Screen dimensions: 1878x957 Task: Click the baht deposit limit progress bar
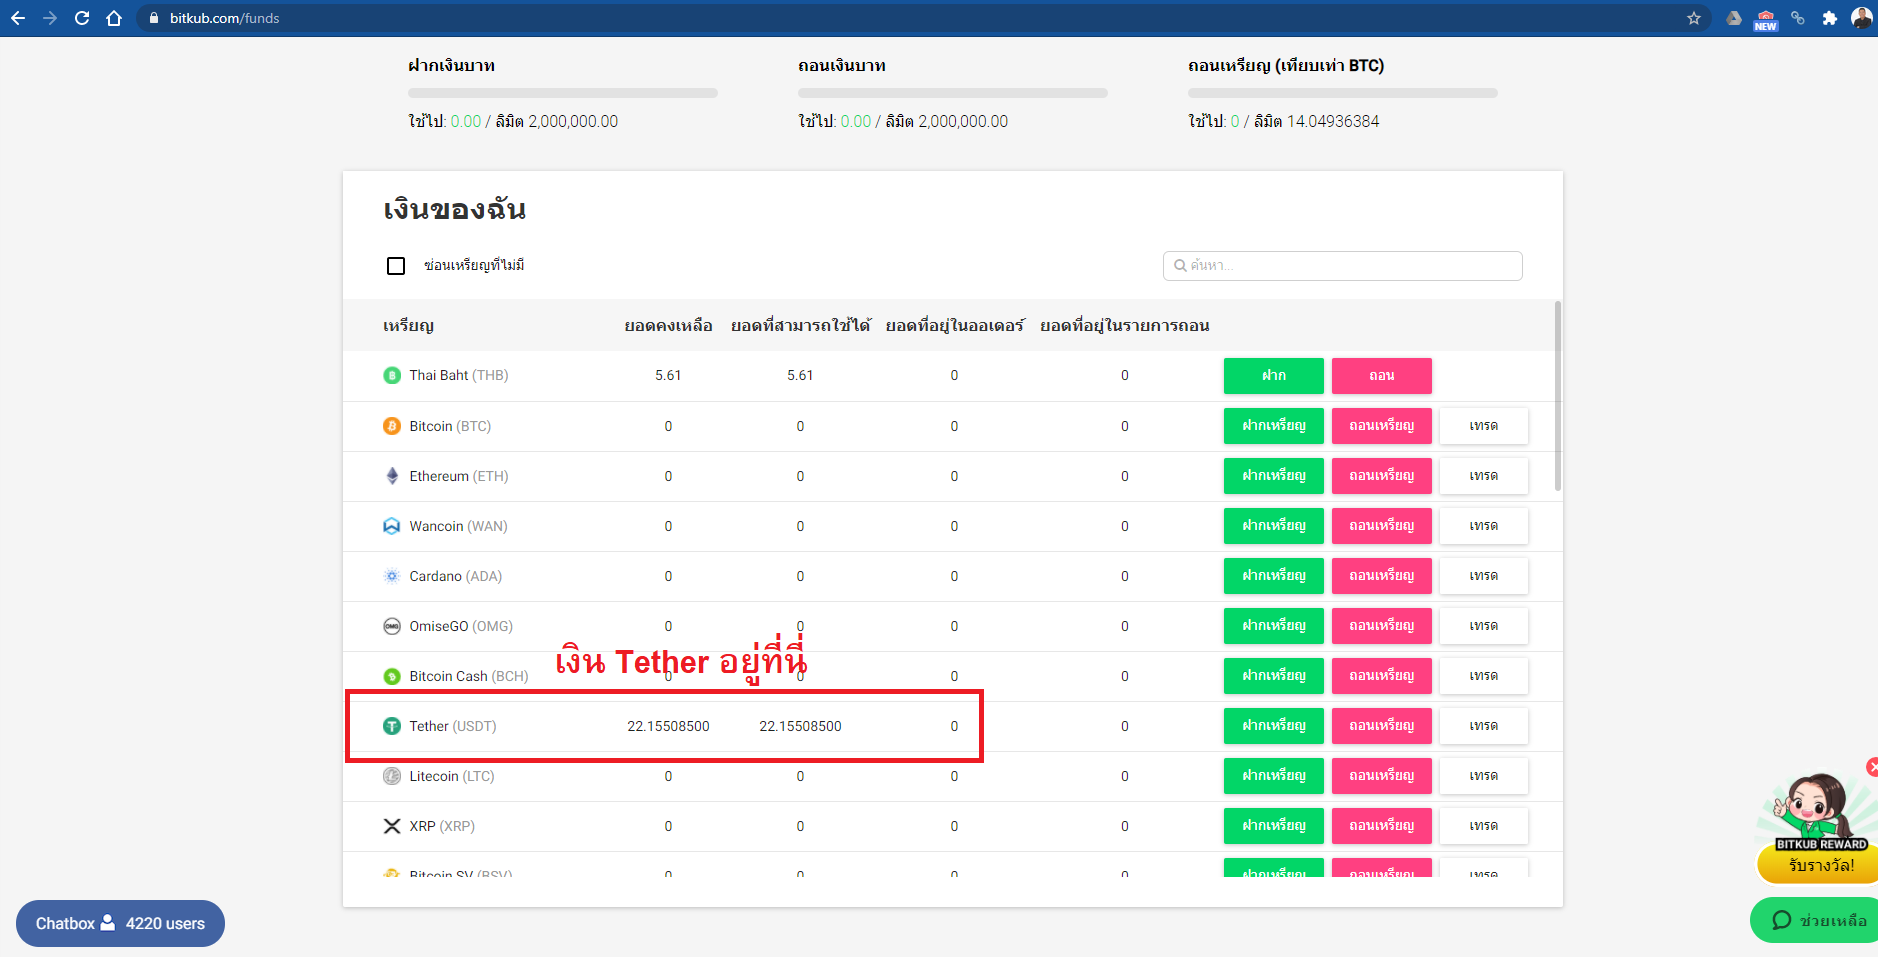click(563, 93)
